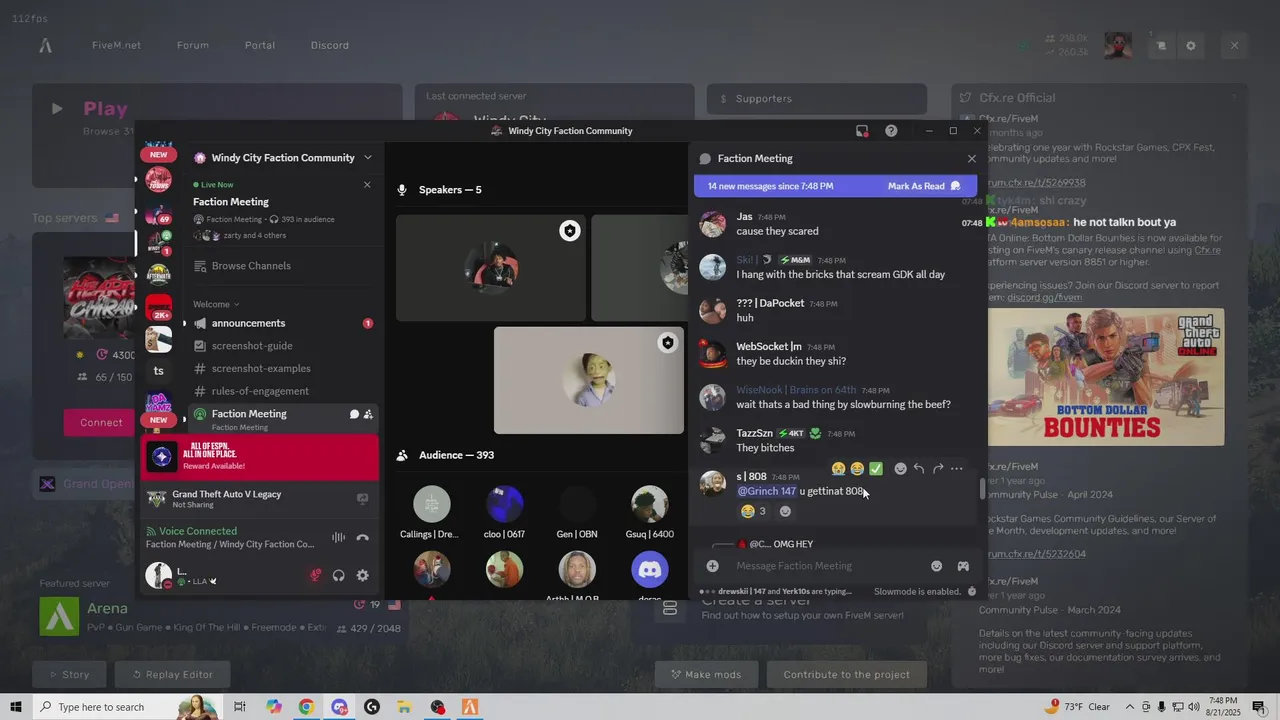This screenshot has height=720, width=1280.
Task: Click the screen share icon beside GTA V Legacy
Action: coord(362,498)
